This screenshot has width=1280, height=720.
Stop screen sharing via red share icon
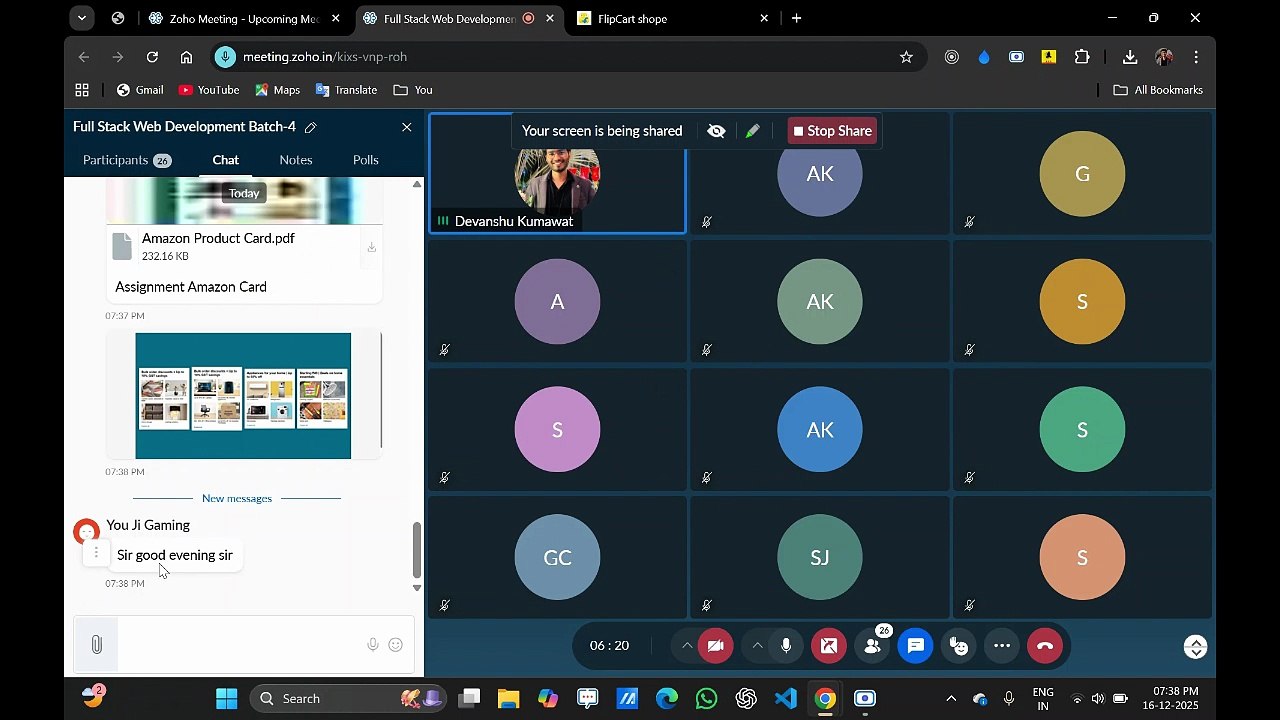829,646
